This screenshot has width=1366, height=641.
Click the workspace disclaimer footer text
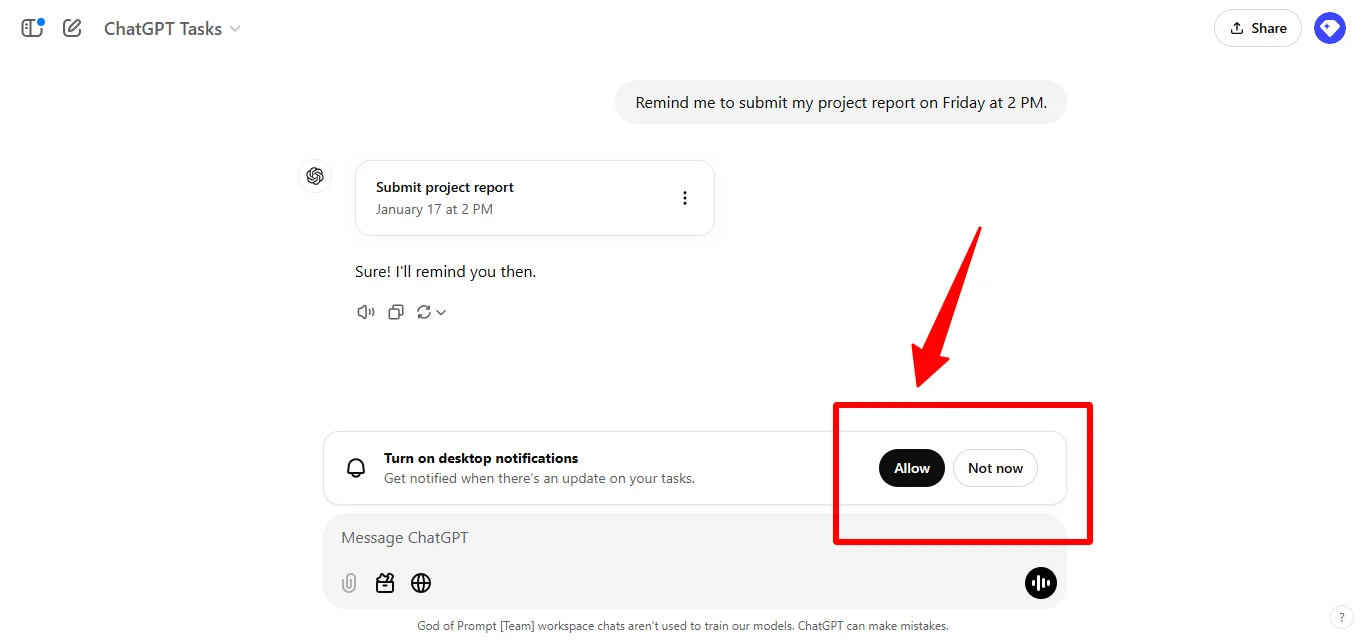point(683,626)
